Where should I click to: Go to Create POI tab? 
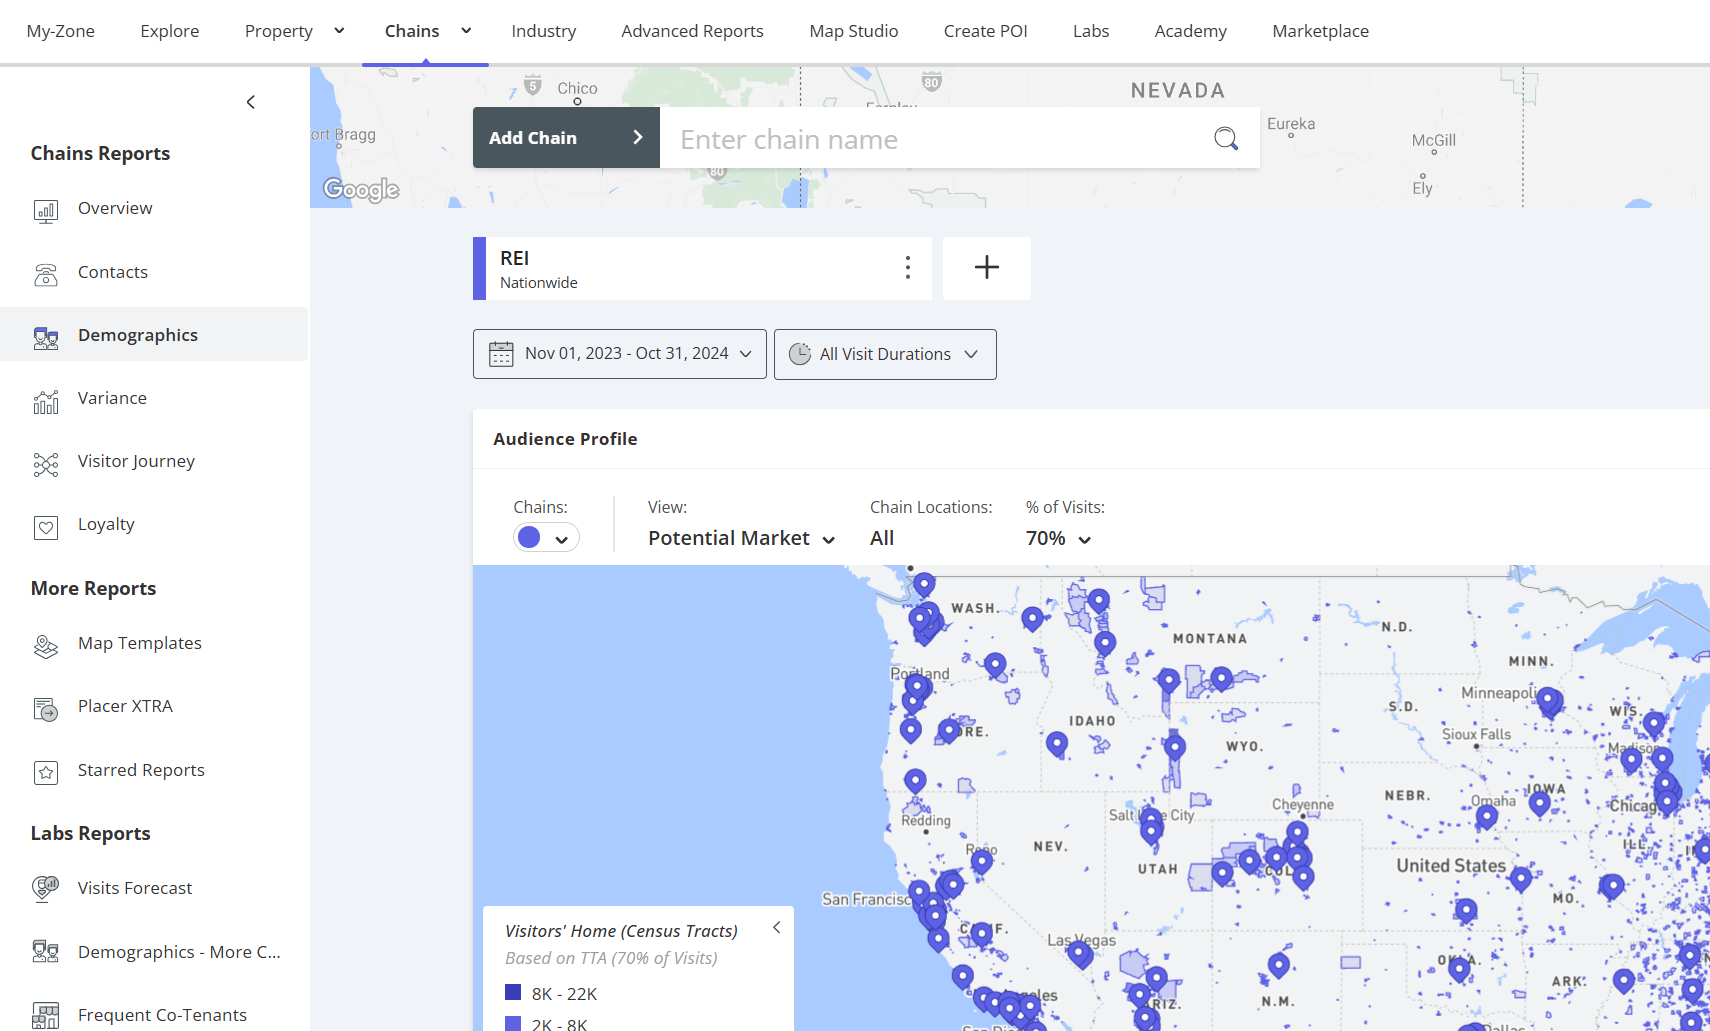[x=986, y=31]
